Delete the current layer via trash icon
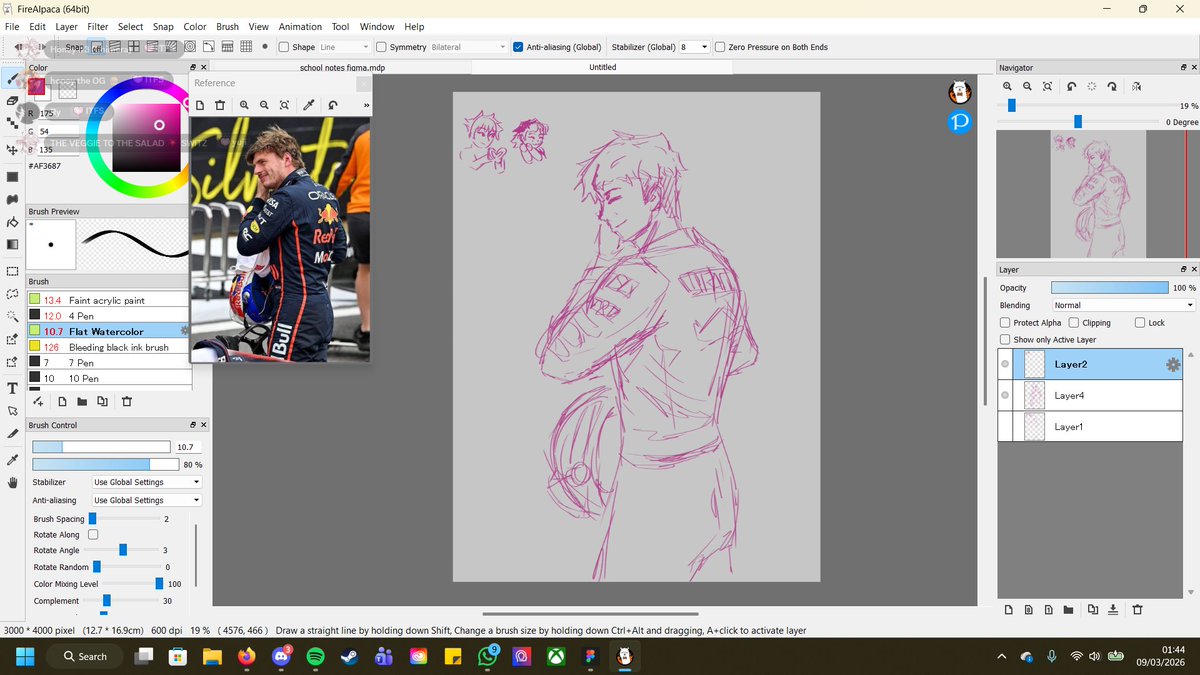Screen dimensions: 1200x675 click(1137, 609)
